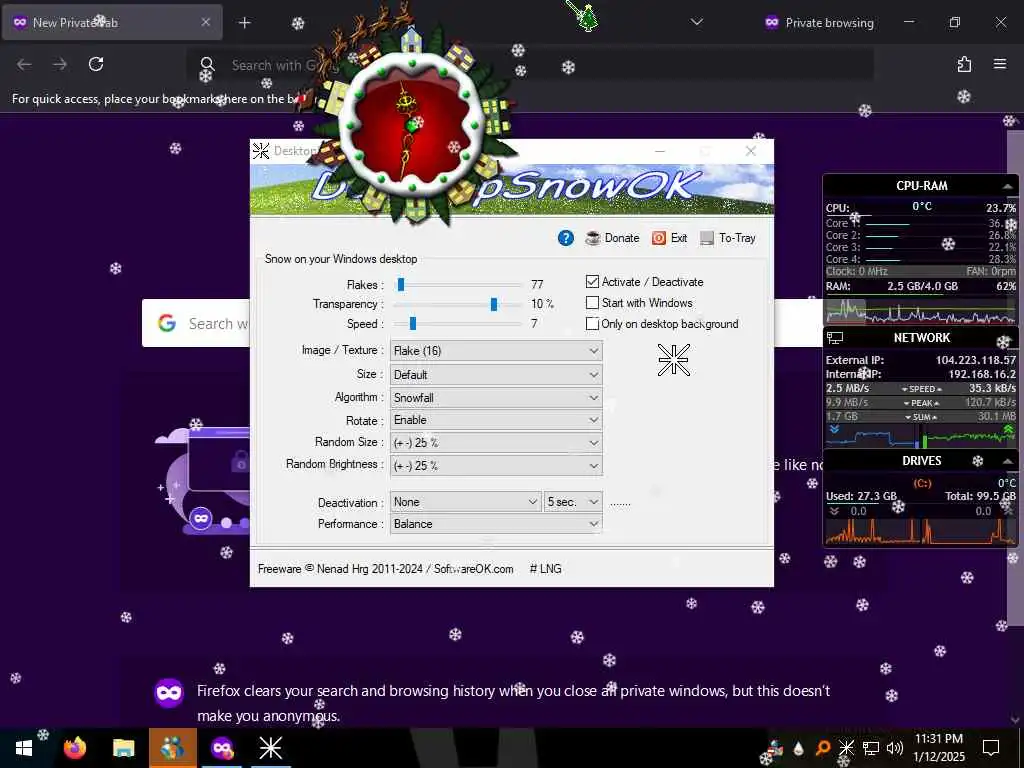Open the Performance Balance dropdown
1024x768 pixels.
(x=496, y=524)
